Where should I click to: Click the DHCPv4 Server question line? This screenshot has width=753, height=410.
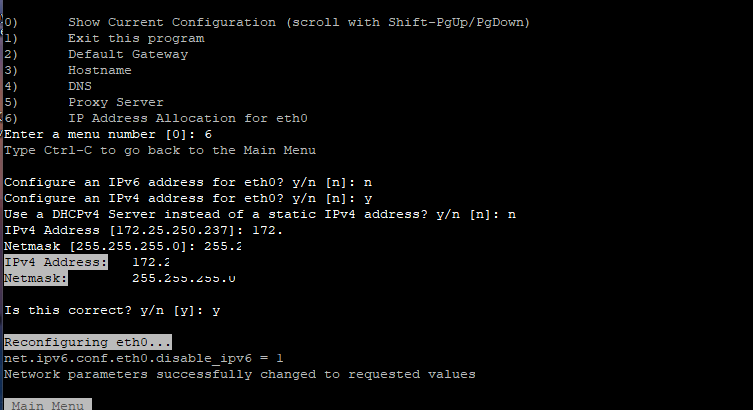pos(260,214)
